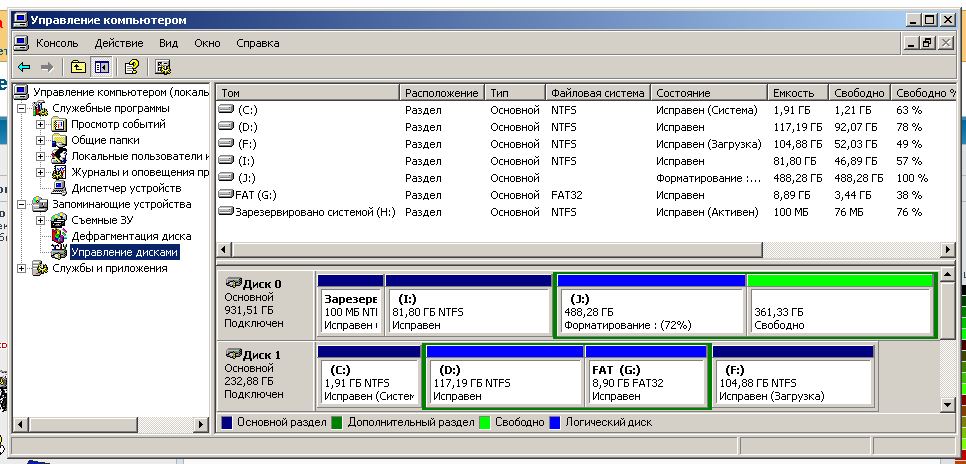The width and height of the screenshot is (966, 464).
Task: Click the Help toolbar icon
Action: coord(131,67)
